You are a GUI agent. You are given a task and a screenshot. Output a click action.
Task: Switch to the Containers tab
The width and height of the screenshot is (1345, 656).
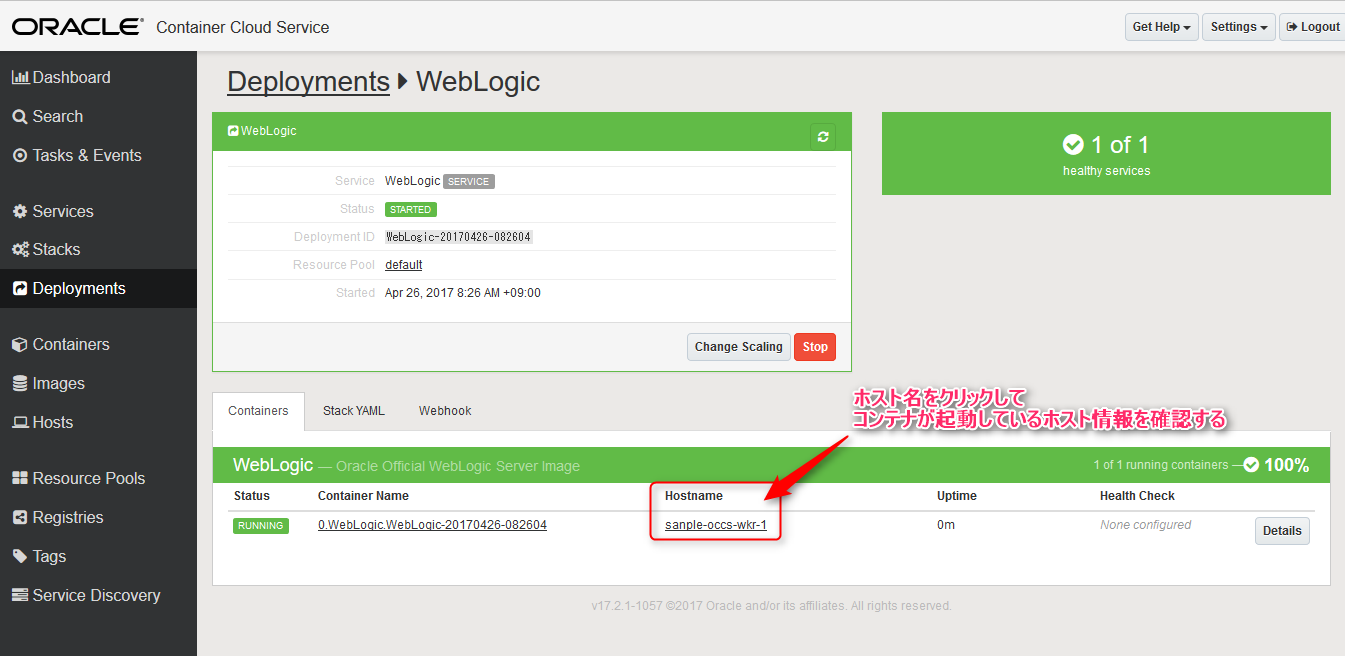pyautogui.click(x=258, y=411)
